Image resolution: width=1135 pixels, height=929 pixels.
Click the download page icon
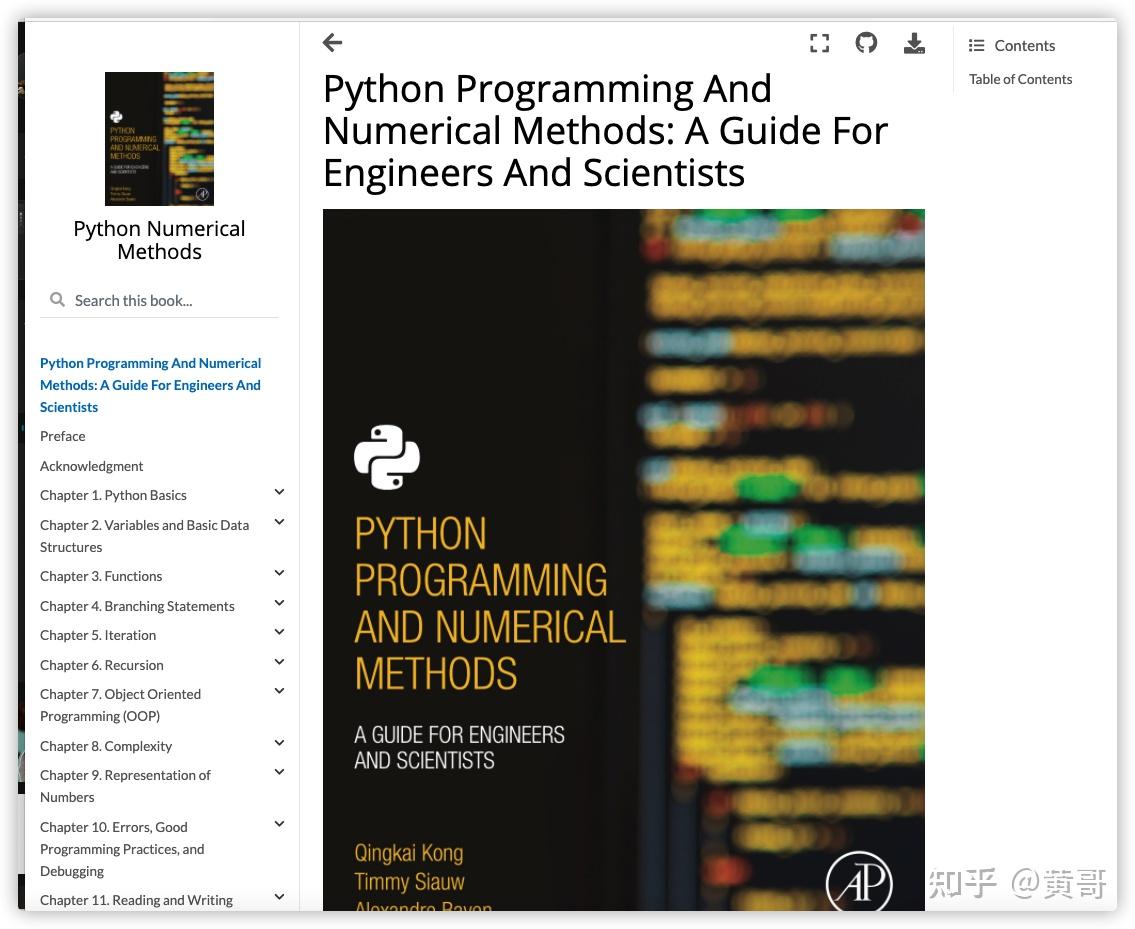914,43
